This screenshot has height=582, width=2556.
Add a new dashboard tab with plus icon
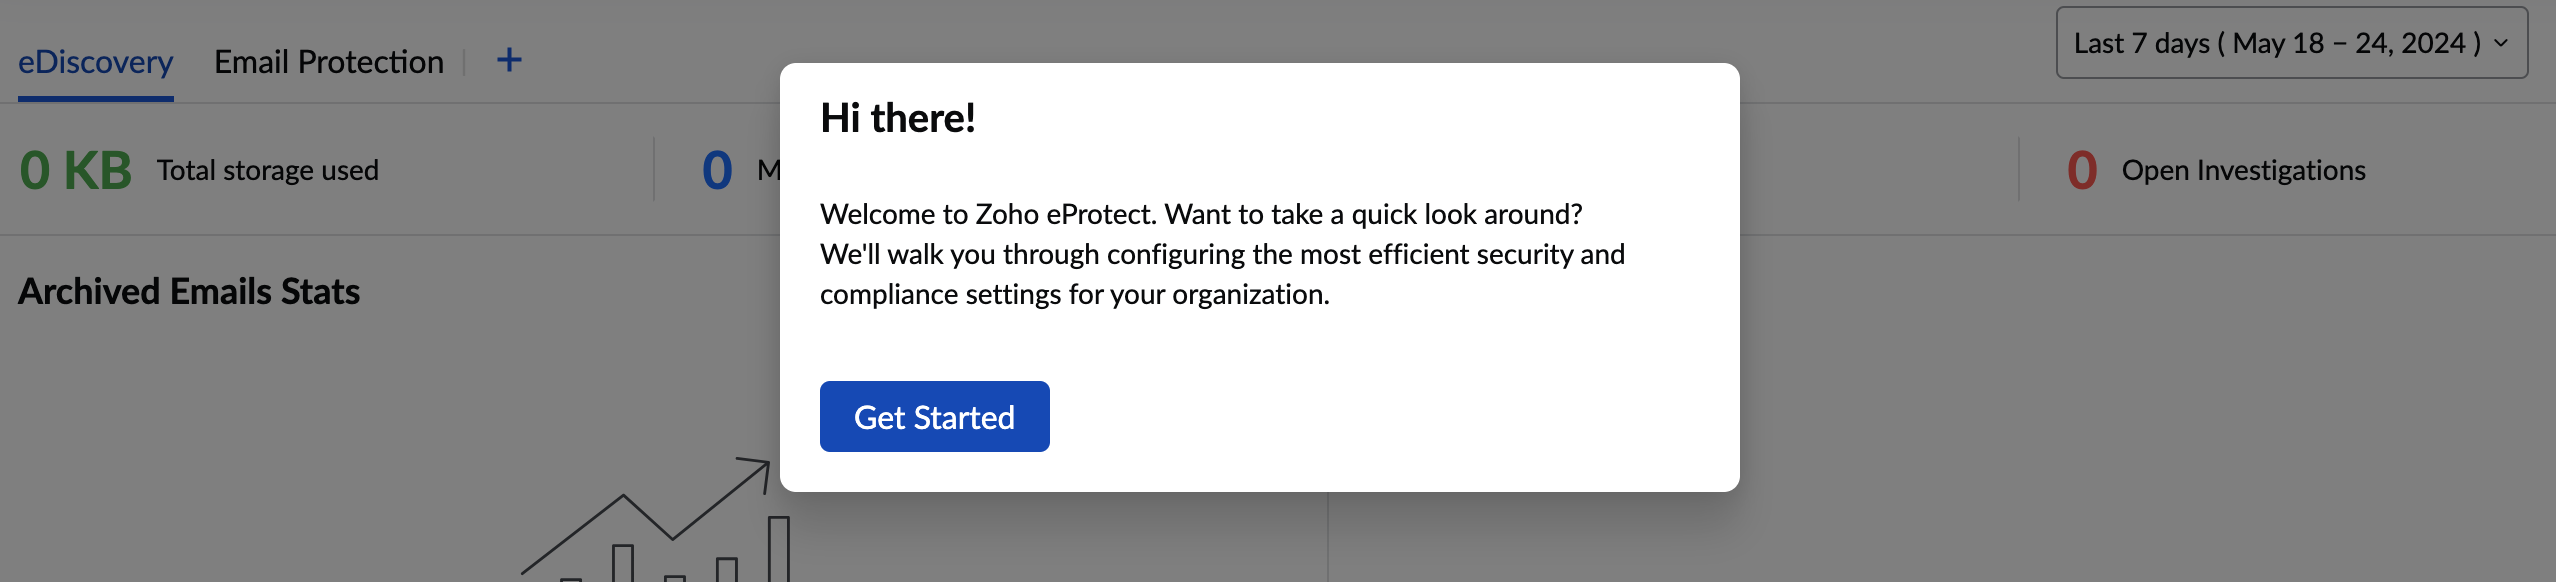coord(509,60)
